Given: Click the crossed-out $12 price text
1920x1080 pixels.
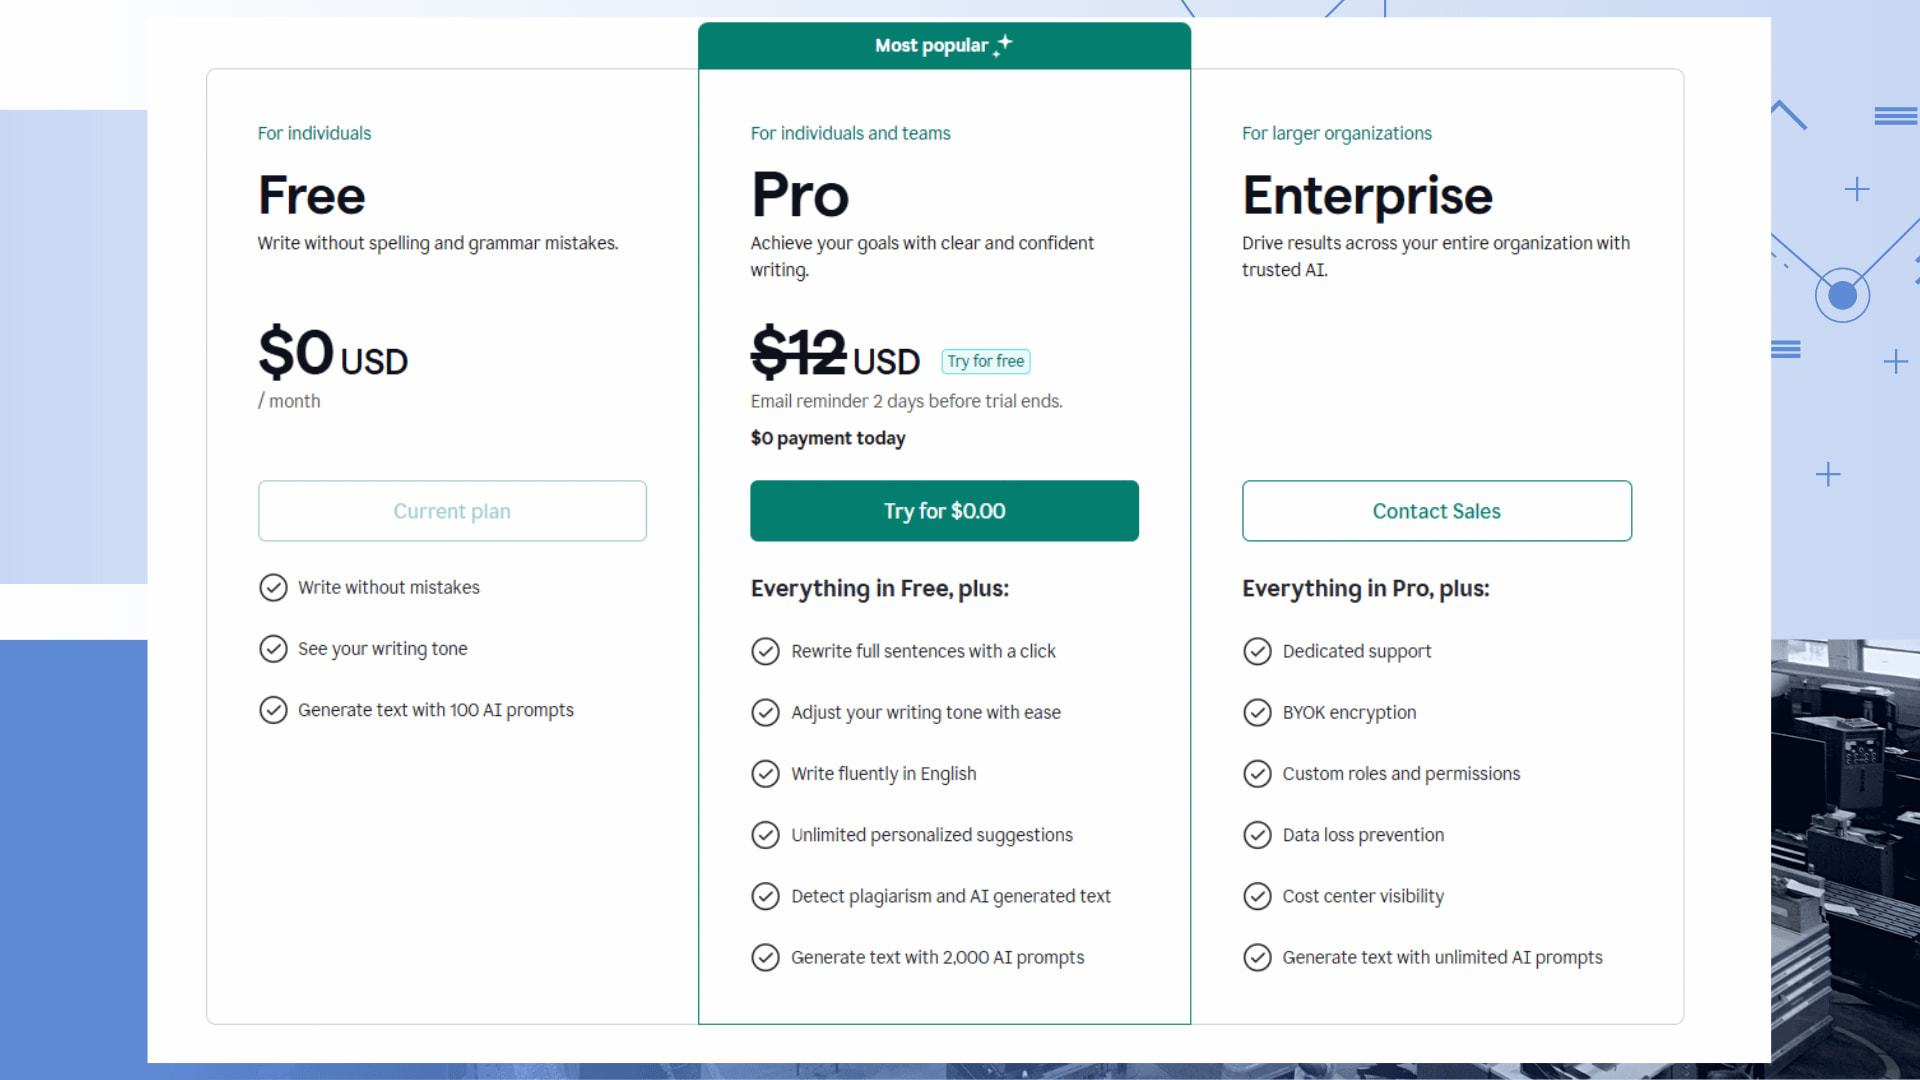Looking at the screenshot, I should [797, 355].
